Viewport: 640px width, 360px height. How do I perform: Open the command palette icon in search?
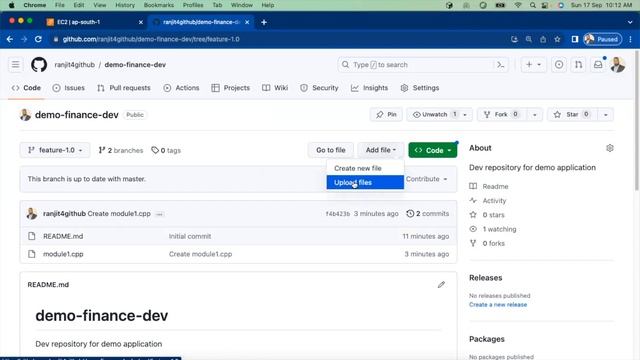(500, 64)
